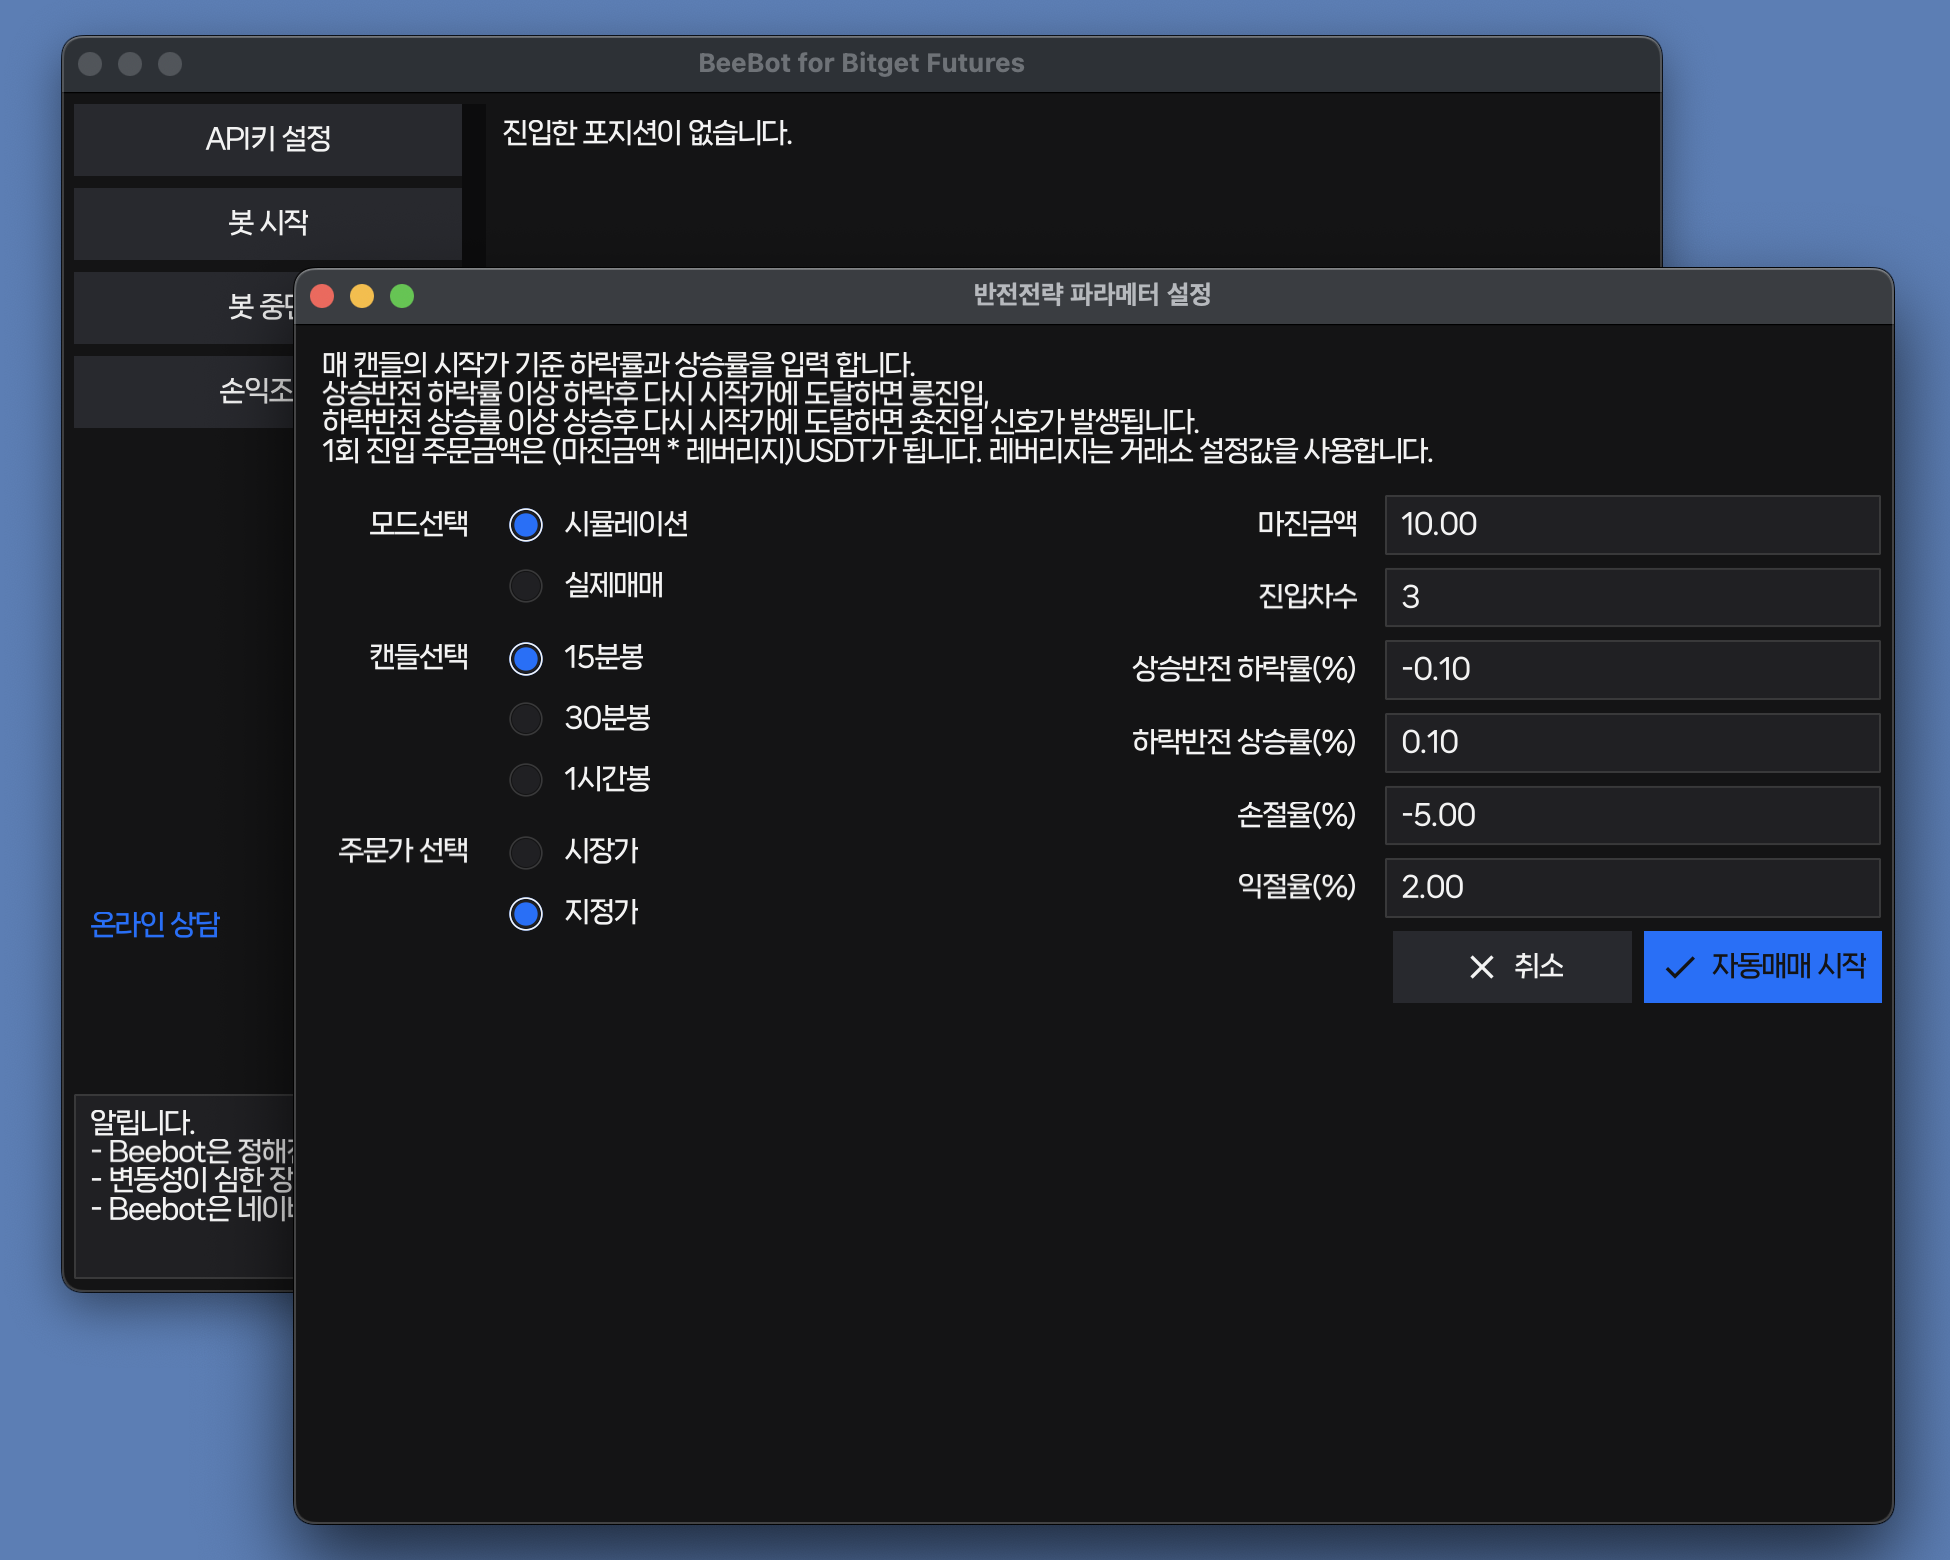Click the 진입차수 input field
This screenshot has height=1560, width=1950.
point(1631,598)
